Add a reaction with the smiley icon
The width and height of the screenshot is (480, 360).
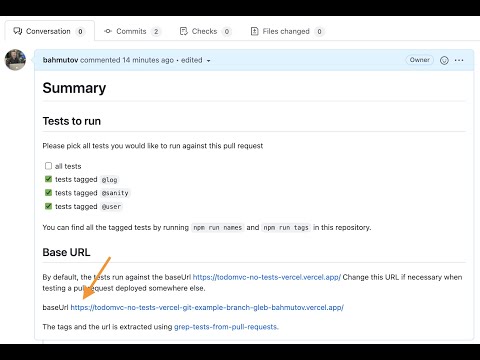coord(444,60)
